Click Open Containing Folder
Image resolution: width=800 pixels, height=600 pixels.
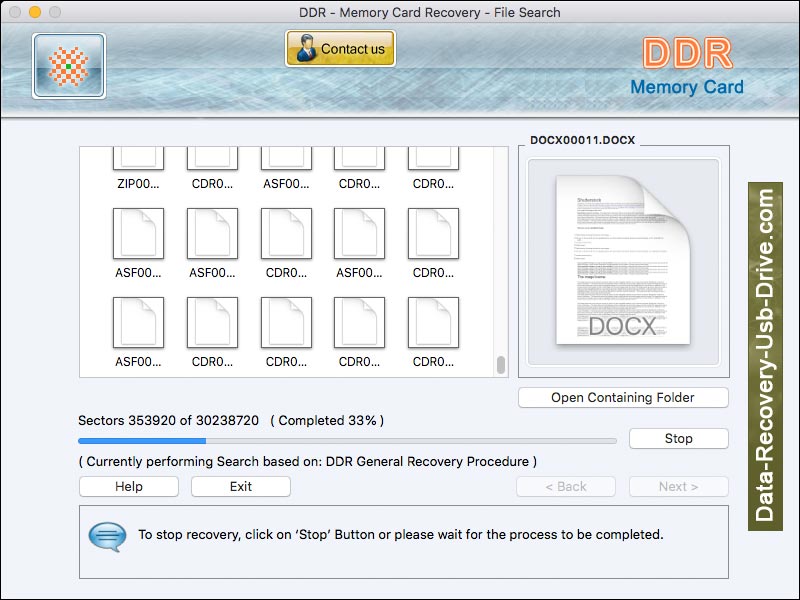(x=622, y=397)
